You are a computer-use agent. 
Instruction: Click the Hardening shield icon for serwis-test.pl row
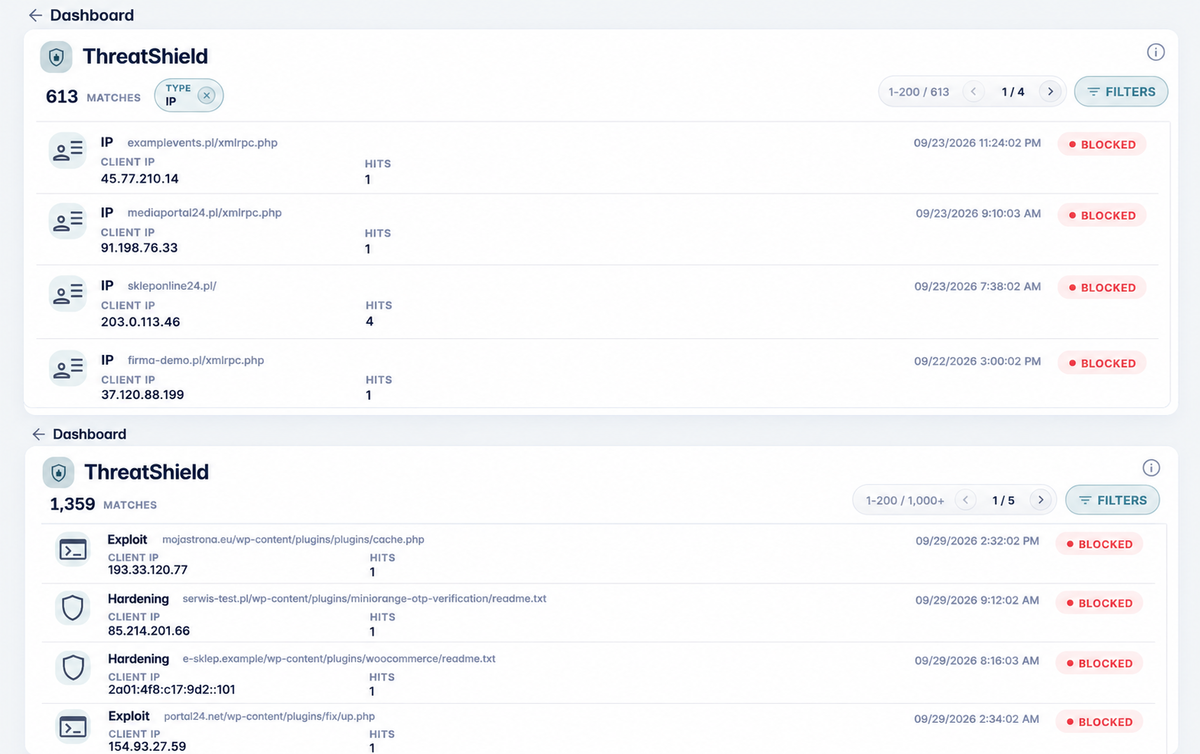coord(73,608)
